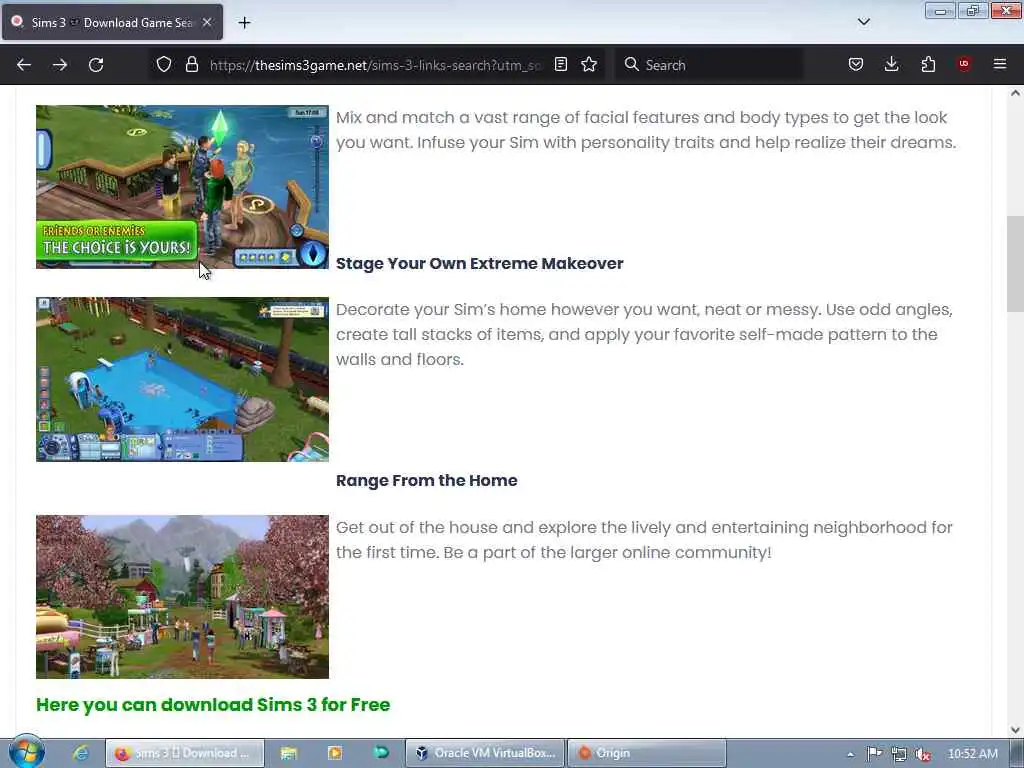Close the Sims 3 Download tab

pos(207,23)
